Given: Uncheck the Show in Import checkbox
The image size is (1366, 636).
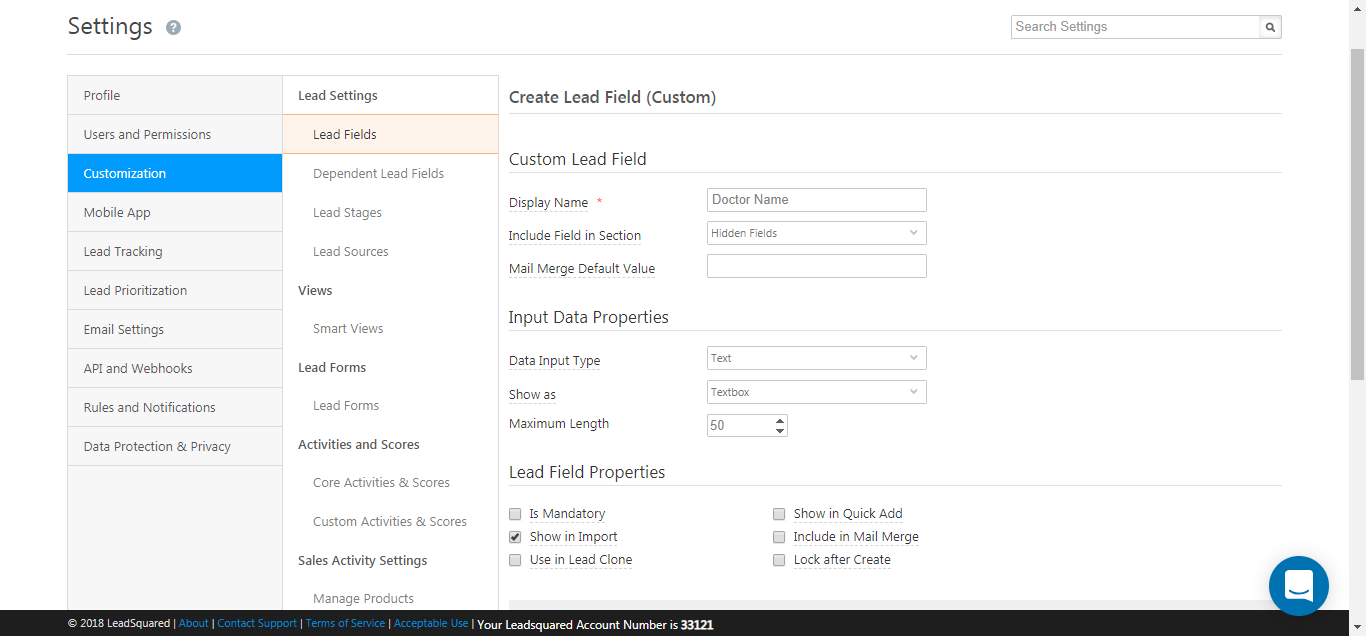Looking at the screenshot, I should coord(515,537).
